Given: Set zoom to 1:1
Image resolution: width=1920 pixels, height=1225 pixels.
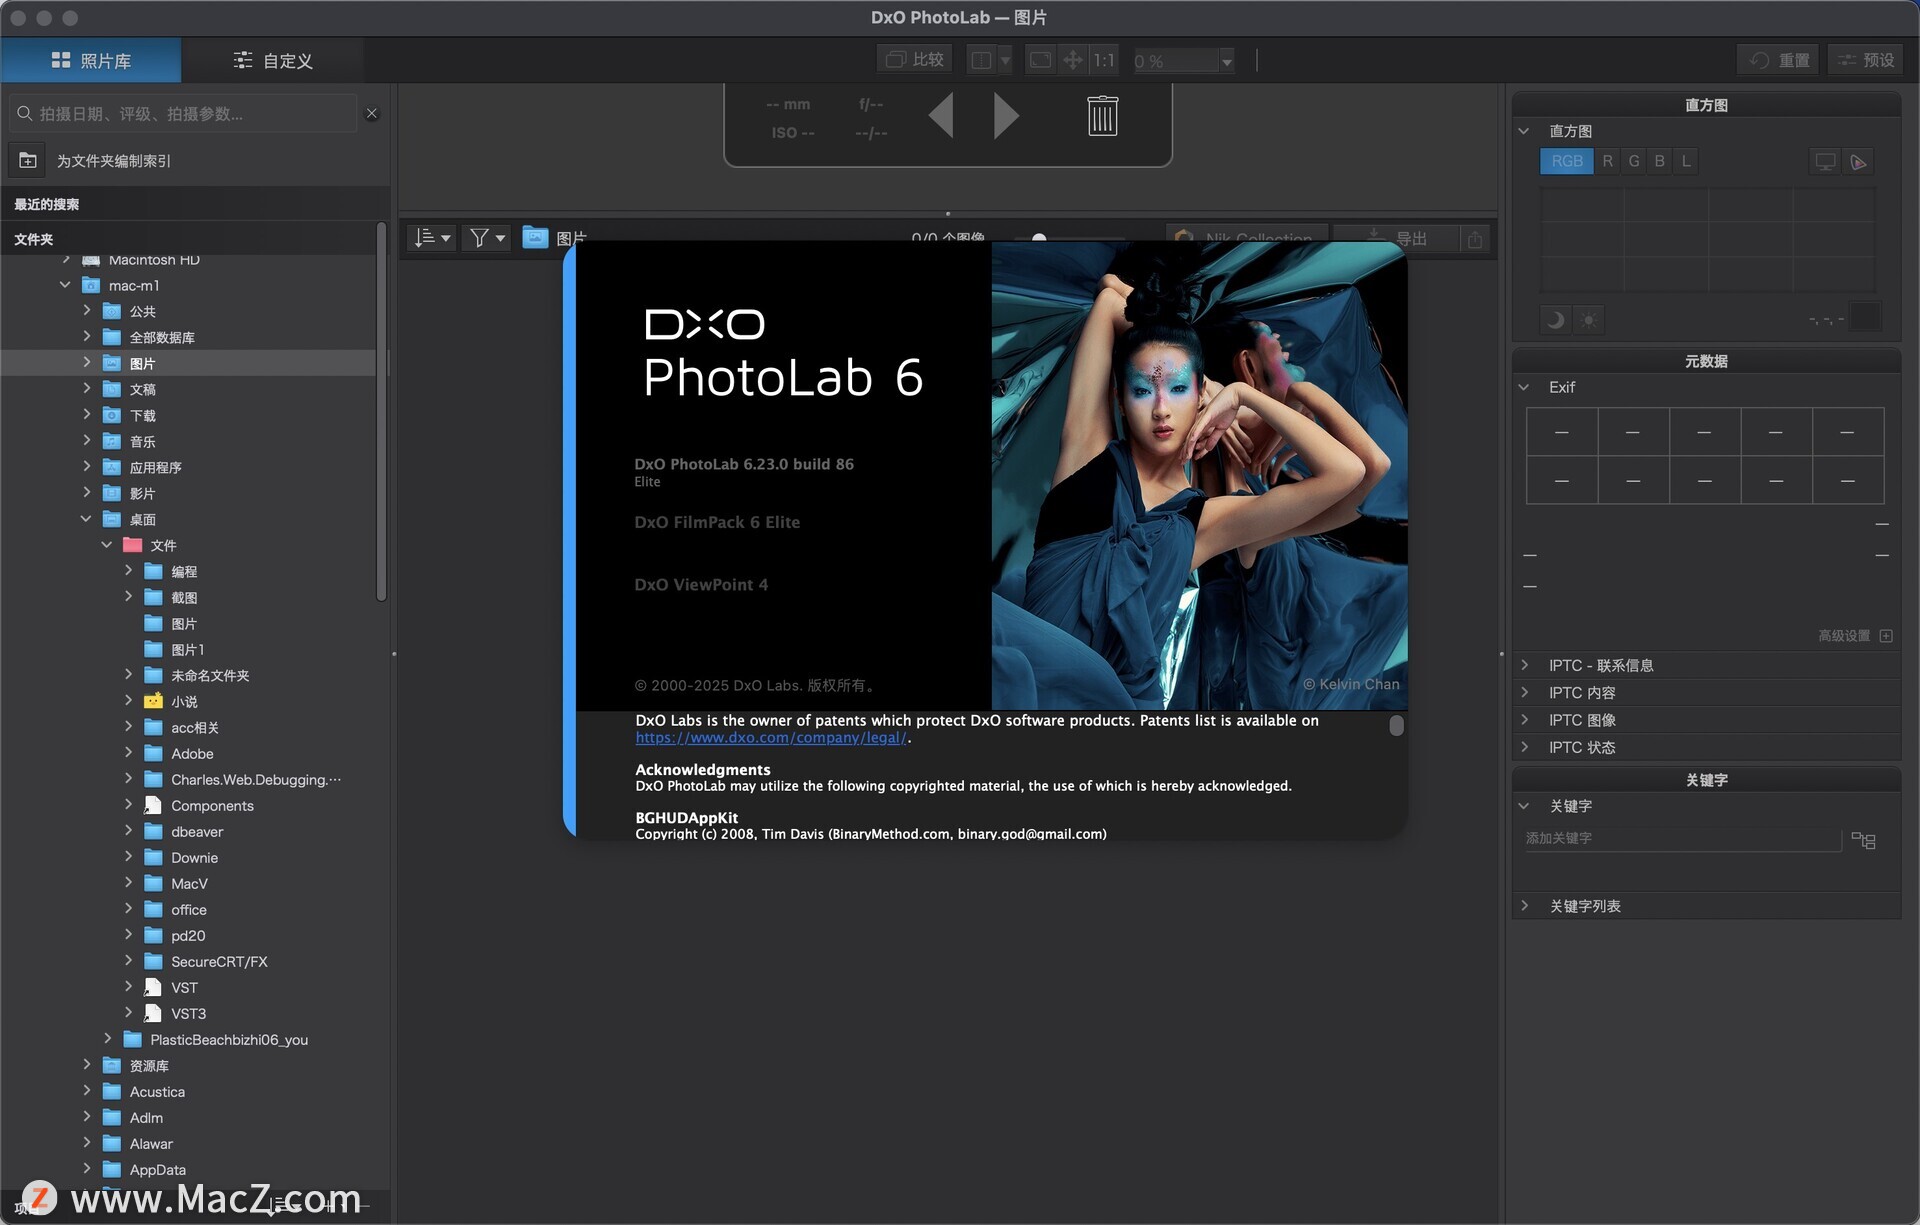Looking at the screenshot, I should (1103, 60).
